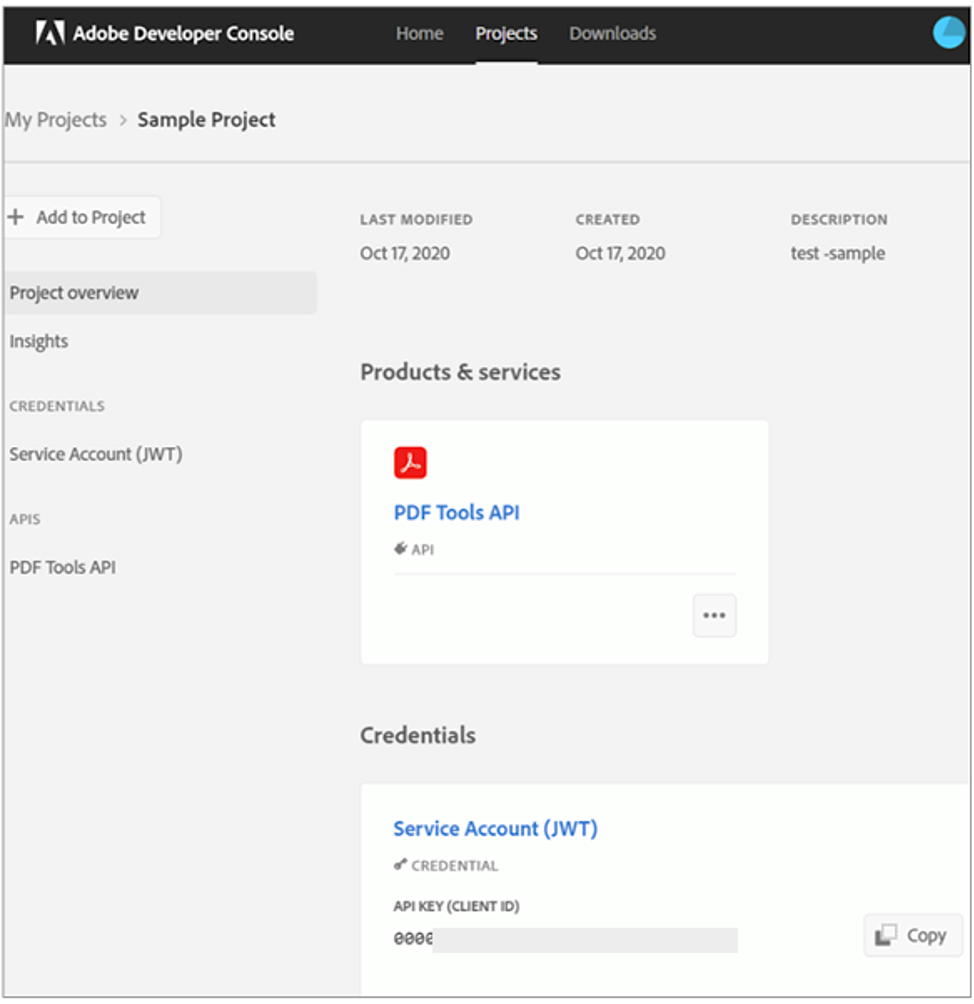Click the Adobe logo icon
974x1004 pixels.
[50, 33]
